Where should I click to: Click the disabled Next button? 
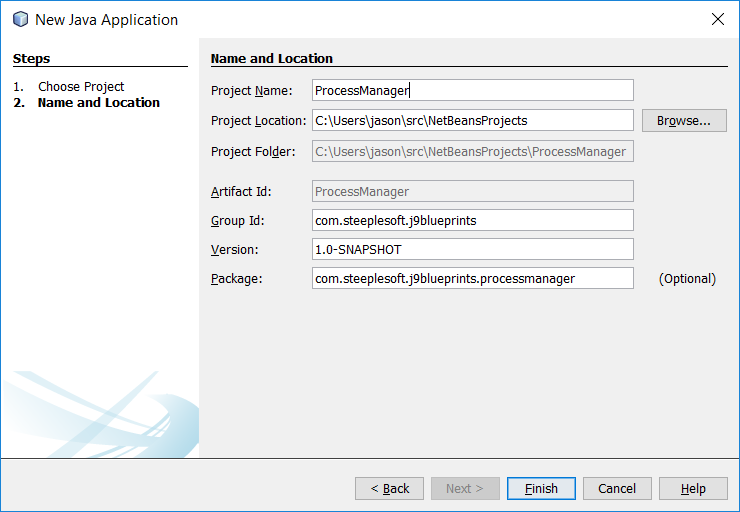465,488
